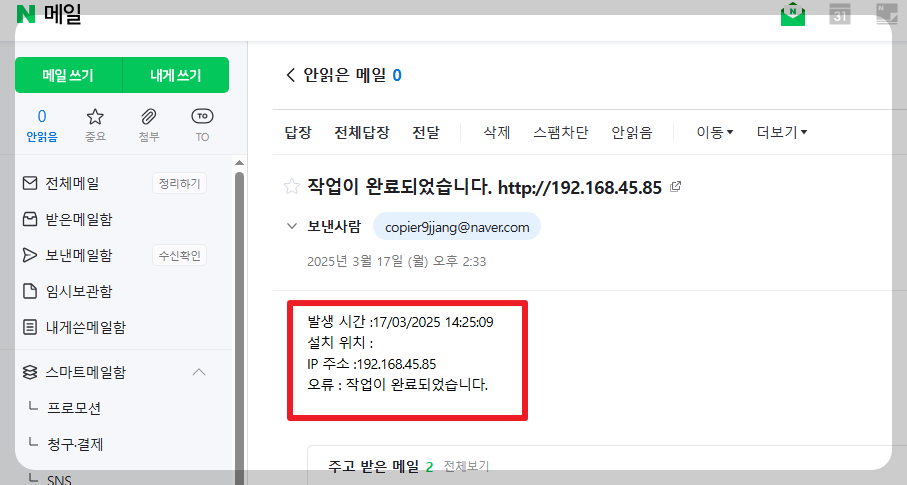Screen dimensions: 907x485
Task: Open the green Naver mail envelope icon
Action: click(x=792, y=14)
